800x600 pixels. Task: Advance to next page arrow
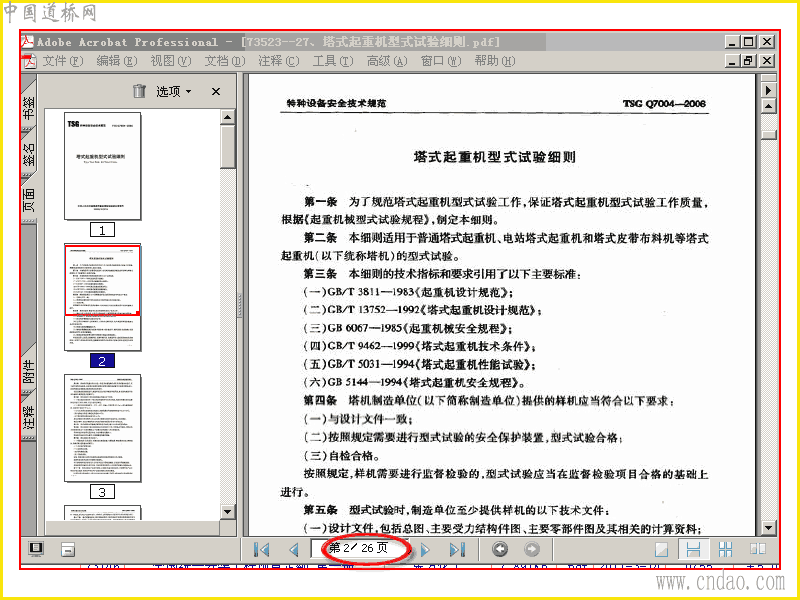point(426,549)
